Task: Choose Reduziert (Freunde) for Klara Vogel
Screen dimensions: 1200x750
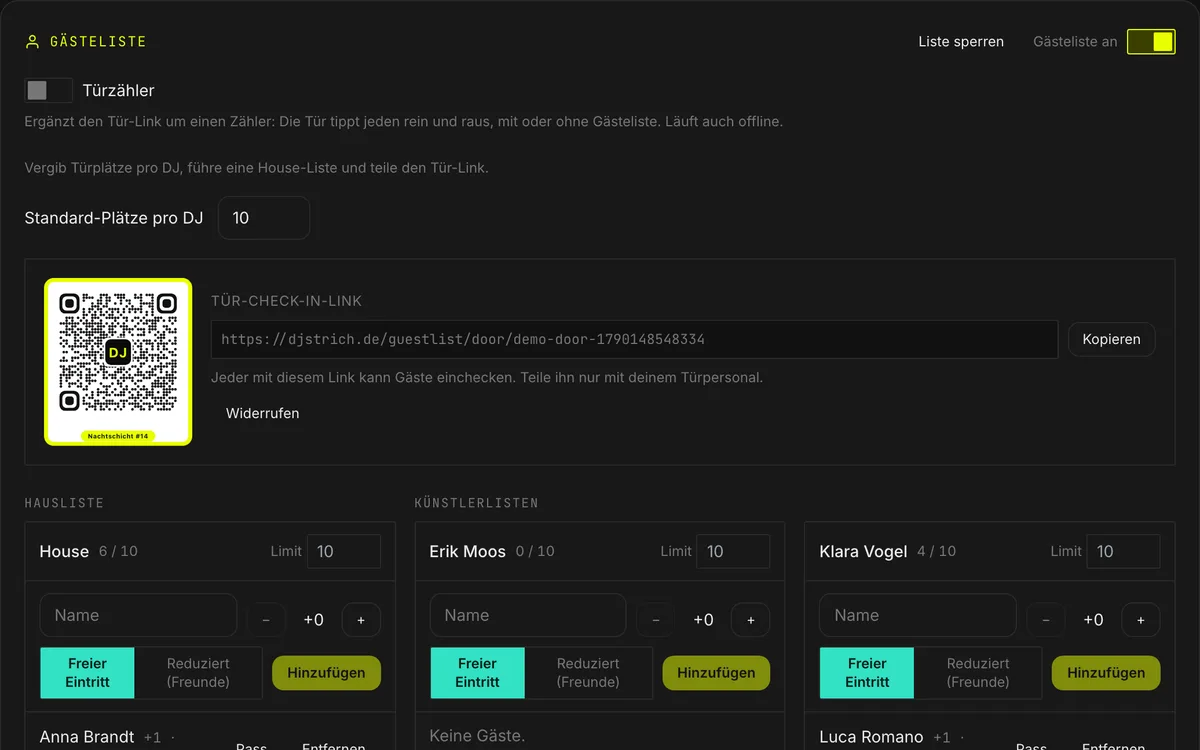Action: (978, 672)
